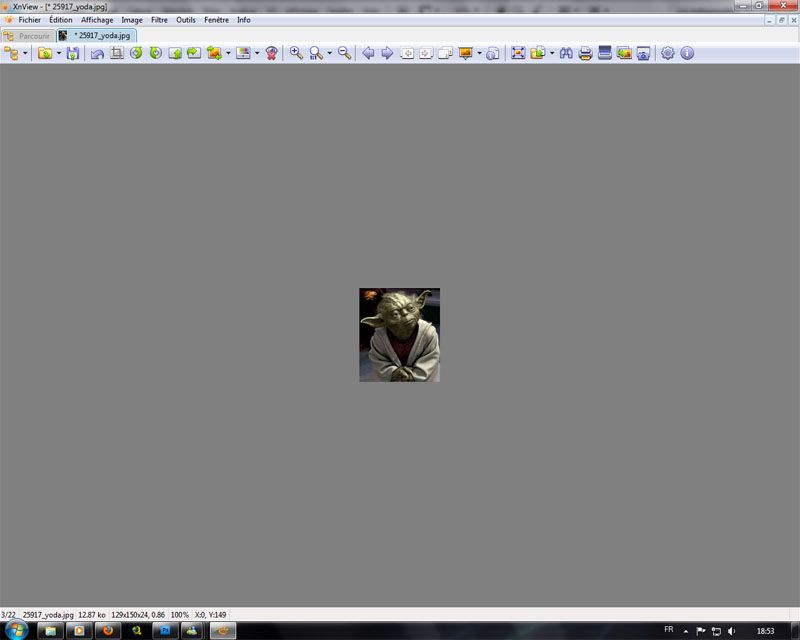
Task: Open the Fenêtre menu
Action: [x=216, y=20]
